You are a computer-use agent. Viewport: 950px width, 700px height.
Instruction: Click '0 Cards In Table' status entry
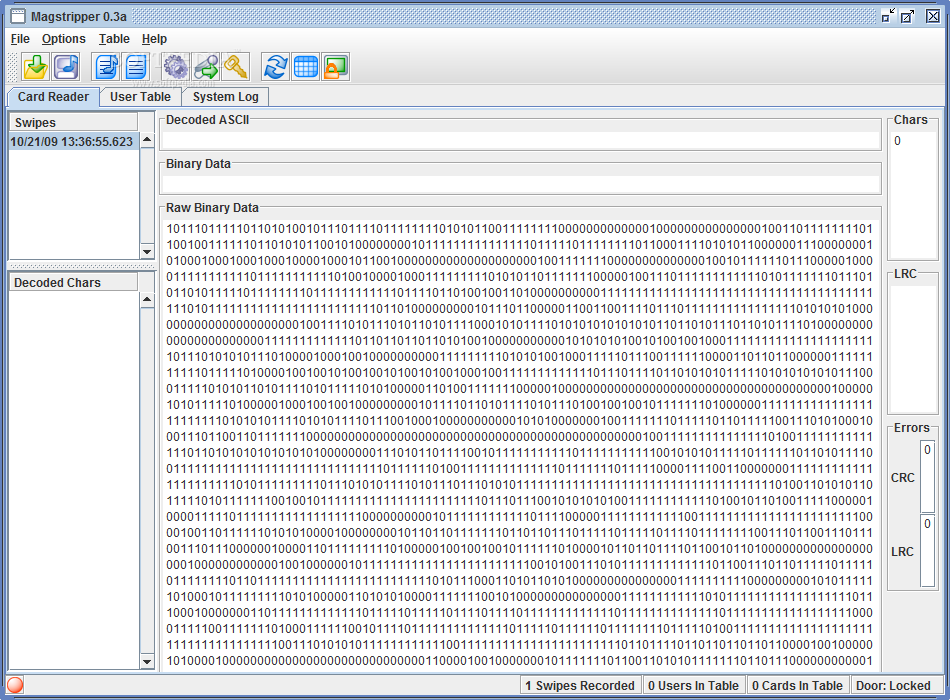[x=797, y=685]
